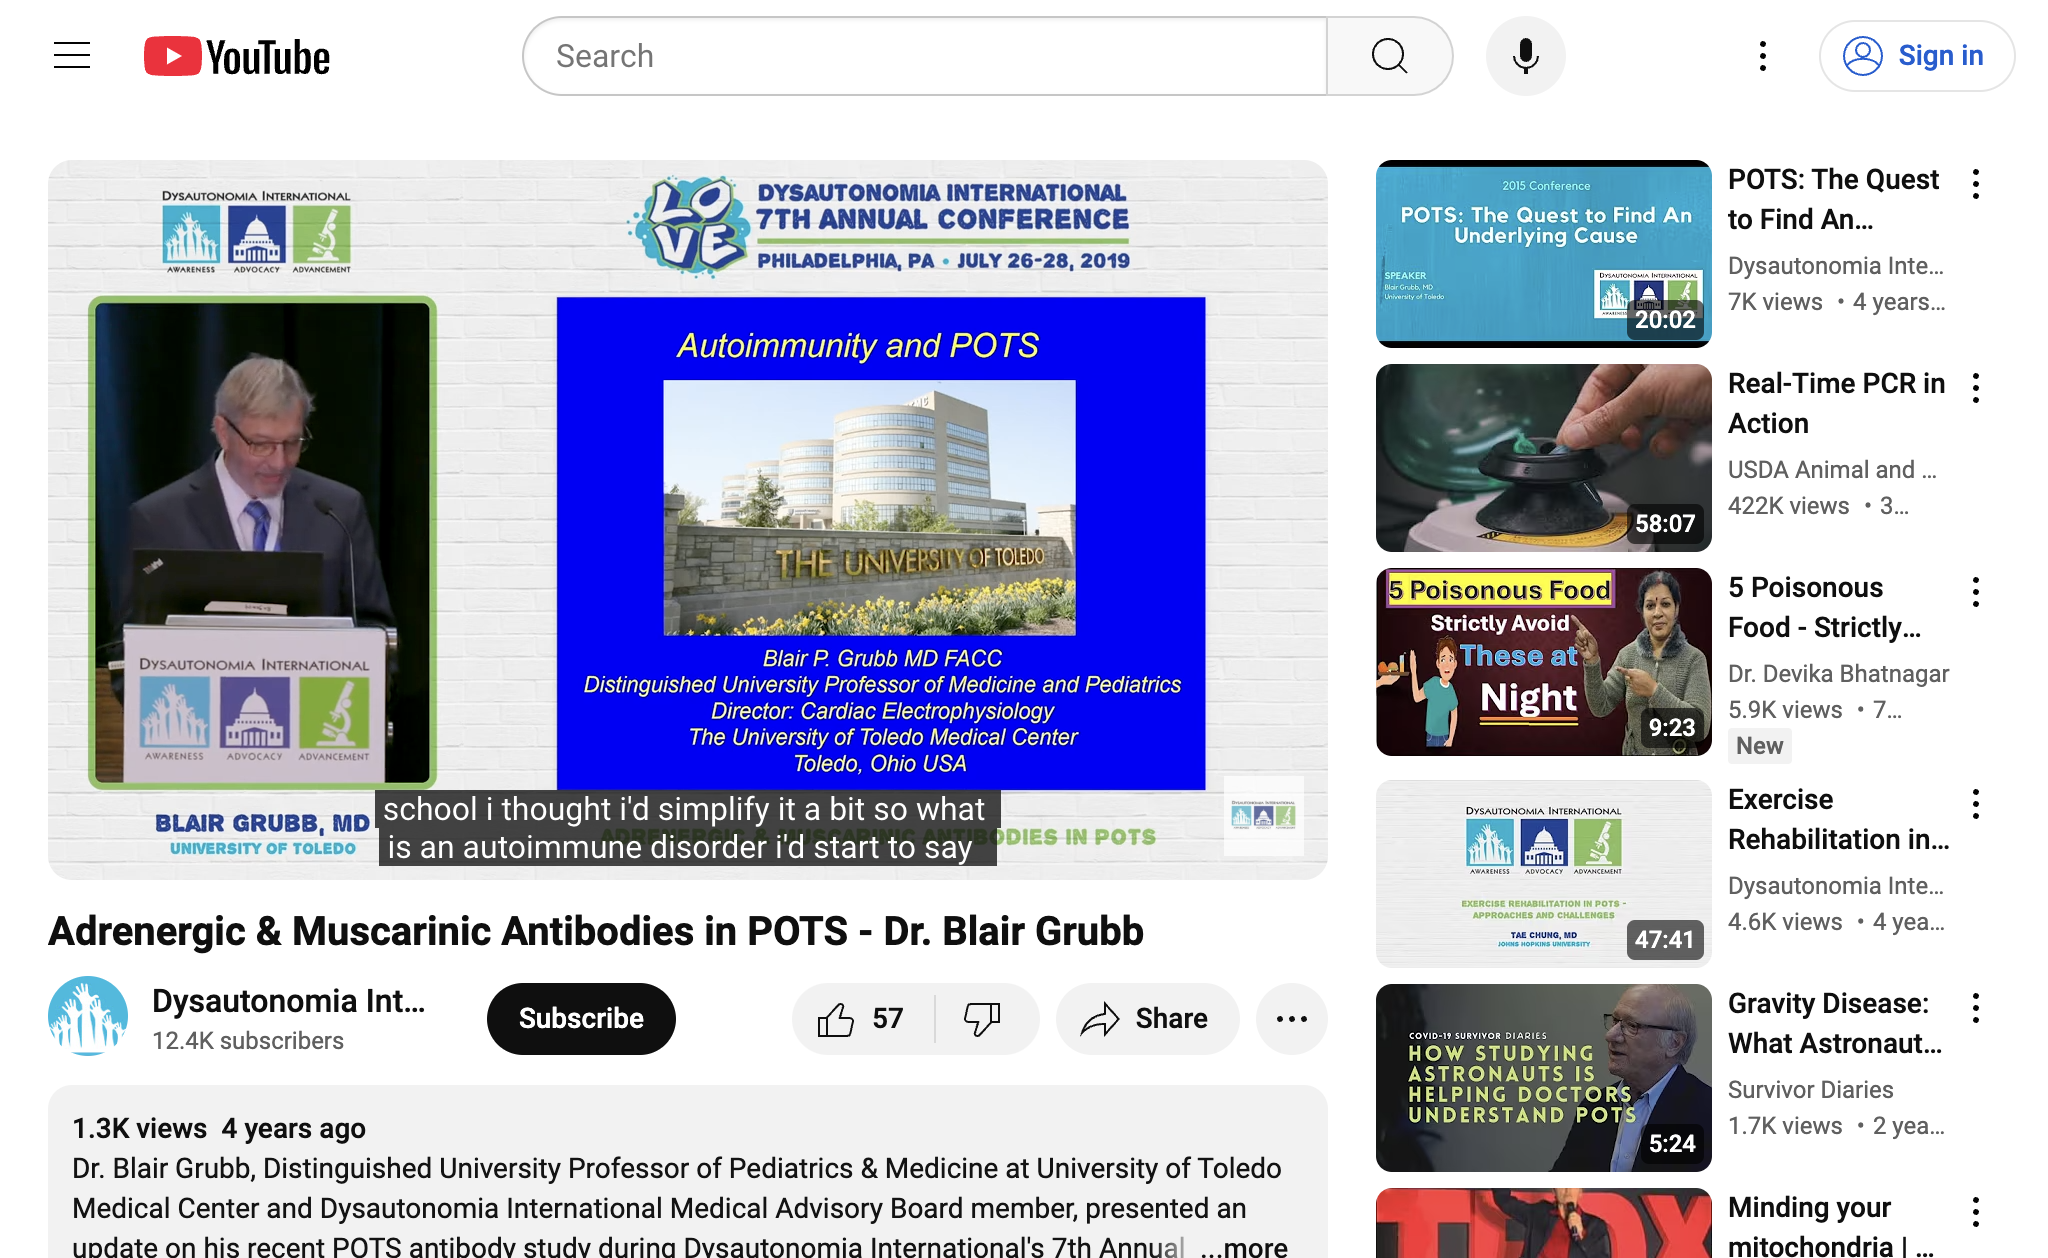2048x1258 pixels.
Task: Open 5 Poisonous Food thumbnail
Action: pos(1544,662)
